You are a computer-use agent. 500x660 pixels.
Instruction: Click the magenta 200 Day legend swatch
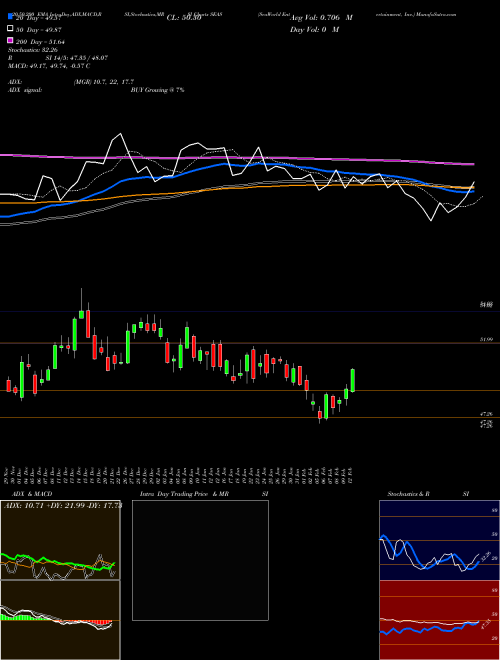[10, 41]
